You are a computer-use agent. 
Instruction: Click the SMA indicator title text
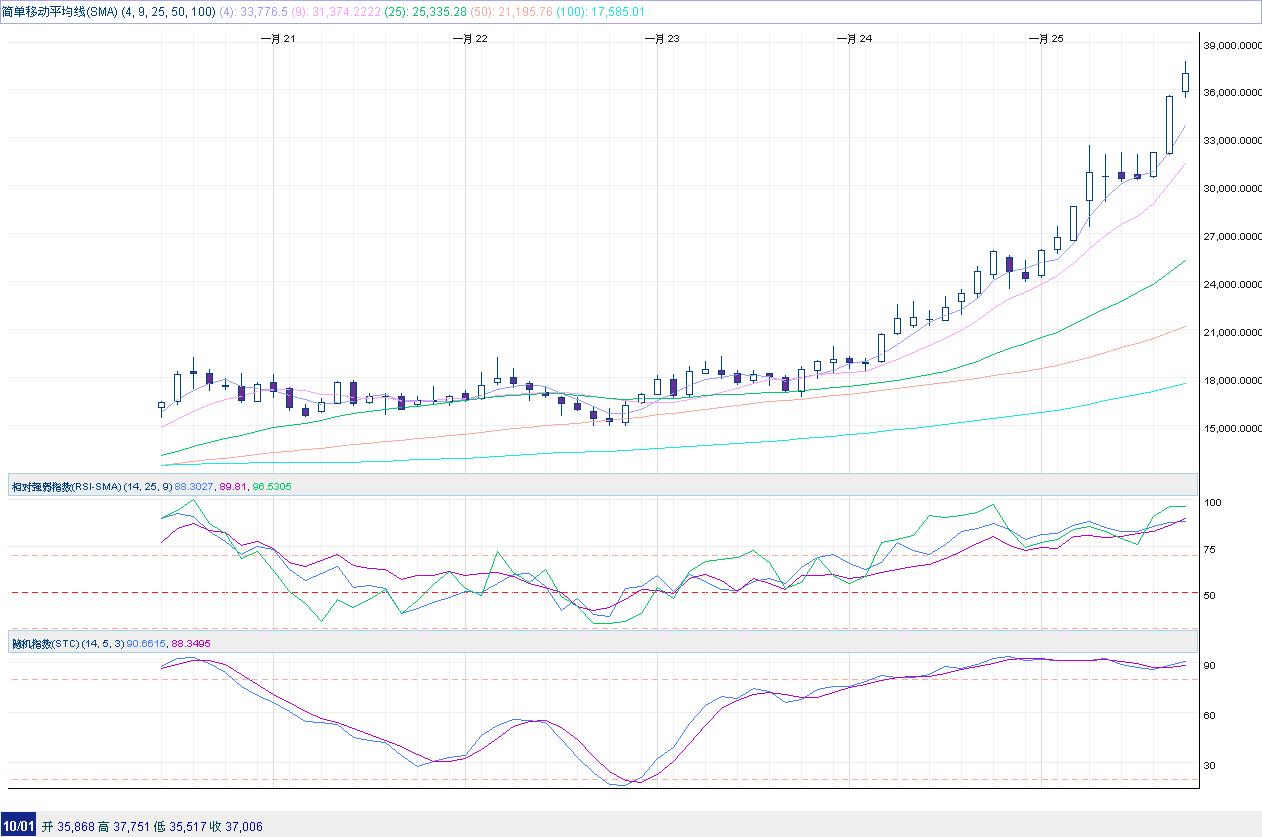pos(60,11)
